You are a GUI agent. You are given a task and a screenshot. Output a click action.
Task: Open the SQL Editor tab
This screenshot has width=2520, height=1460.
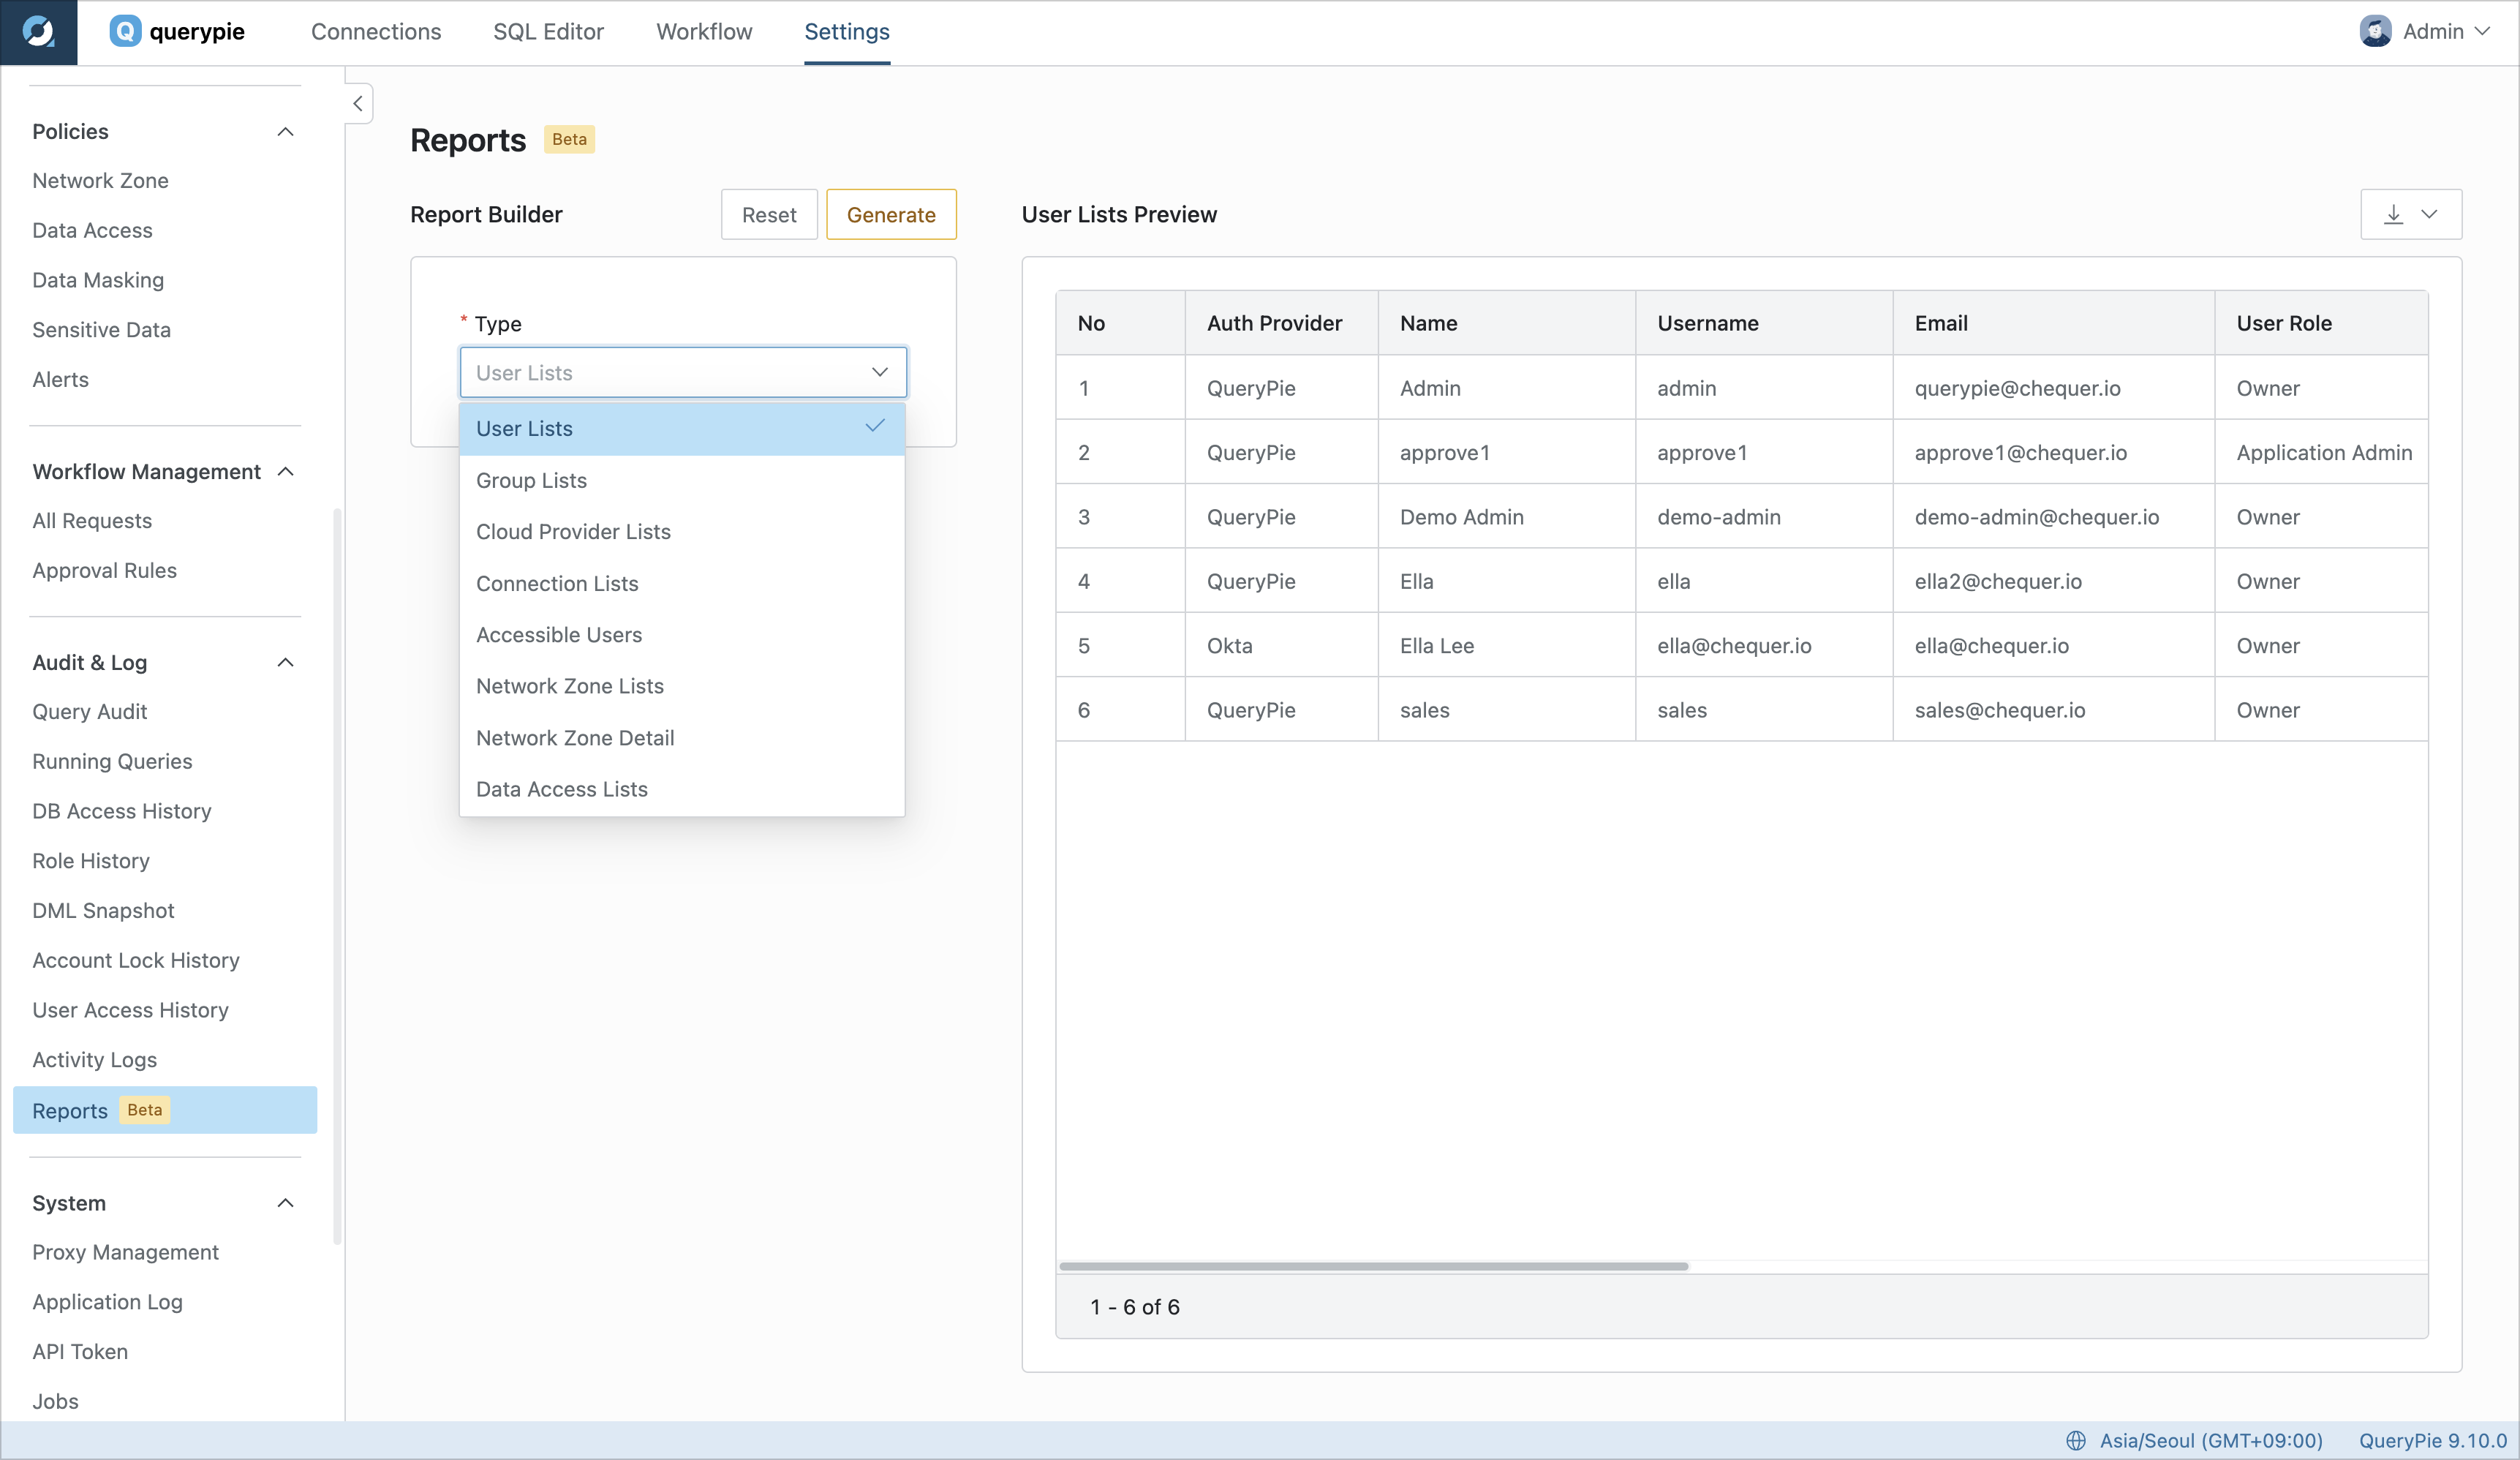tap(548, 32)
